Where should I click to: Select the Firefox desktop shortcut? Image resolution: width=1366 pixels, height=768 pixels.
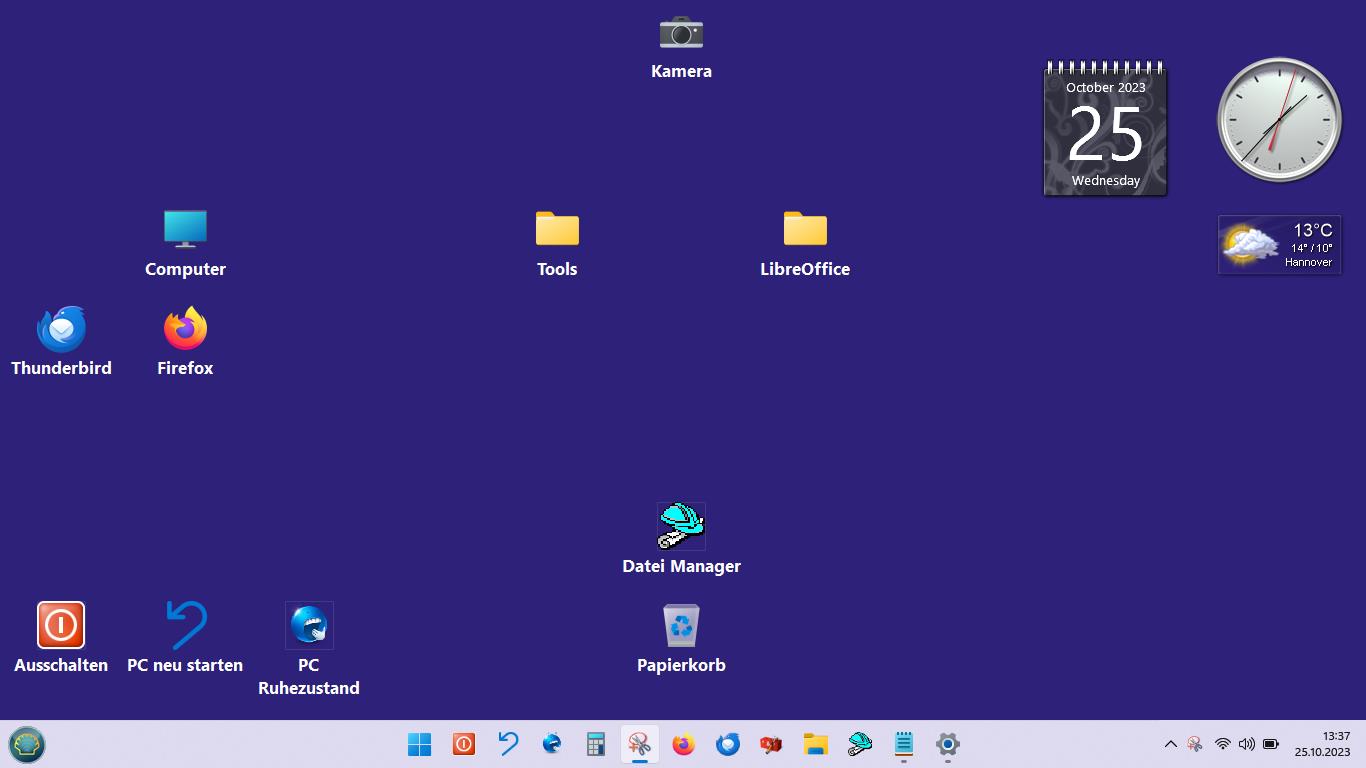pos(185,343)
